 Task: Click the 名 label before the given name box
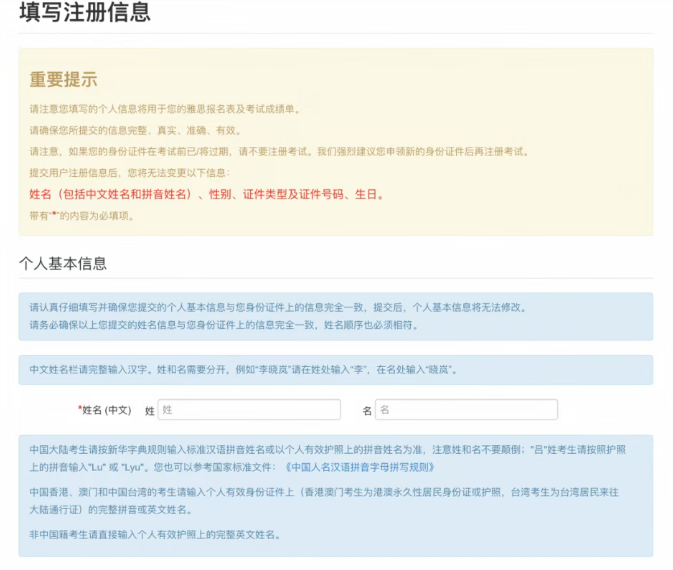coord(367,410)
